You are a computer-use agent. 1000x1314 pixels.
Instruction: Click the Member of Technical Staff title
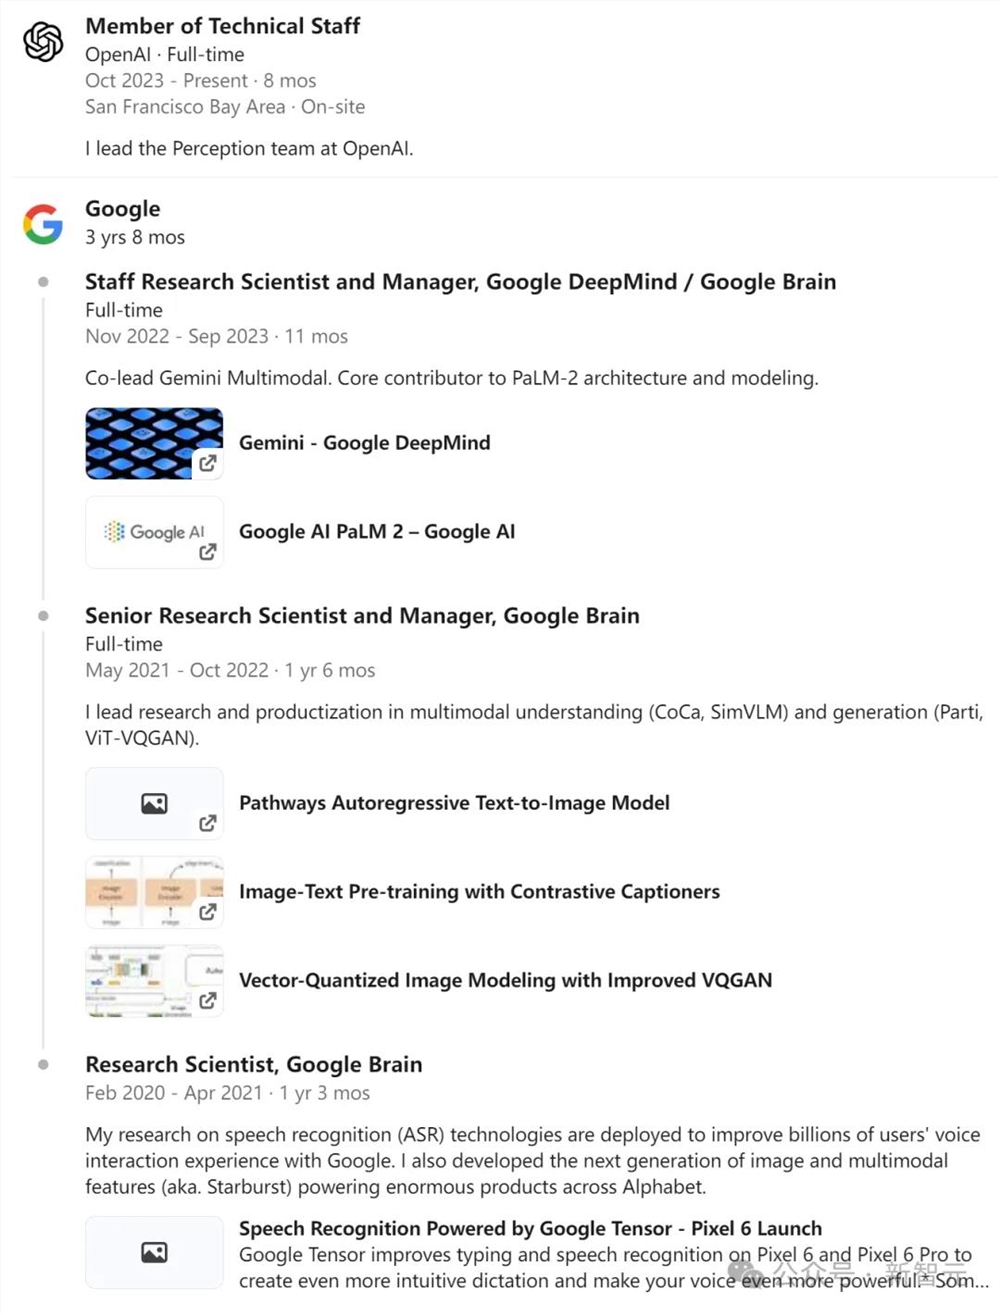pyautogui.click(x=222, y=26)
